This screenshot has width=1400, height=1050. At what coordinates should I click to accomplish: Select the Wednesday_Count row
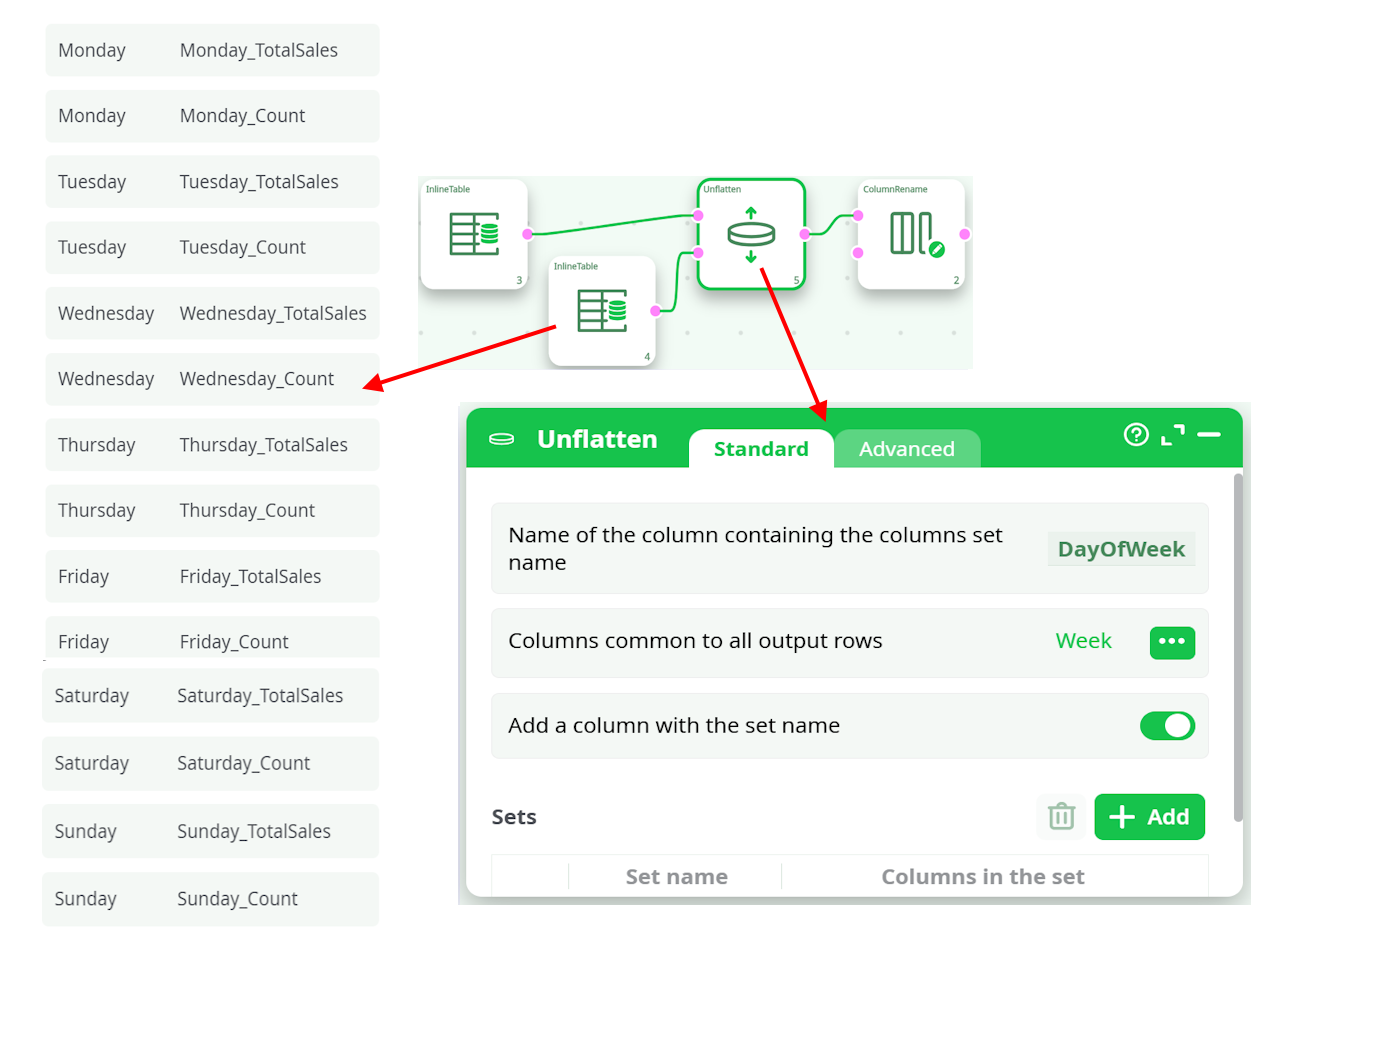point(212,379)
